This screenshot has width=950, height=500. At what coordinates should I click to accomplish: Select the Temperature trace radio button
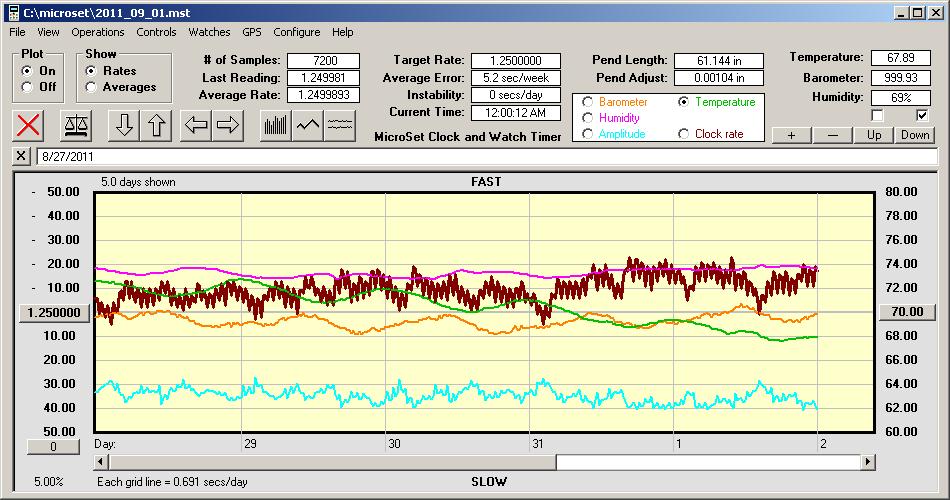pos(683,102)
